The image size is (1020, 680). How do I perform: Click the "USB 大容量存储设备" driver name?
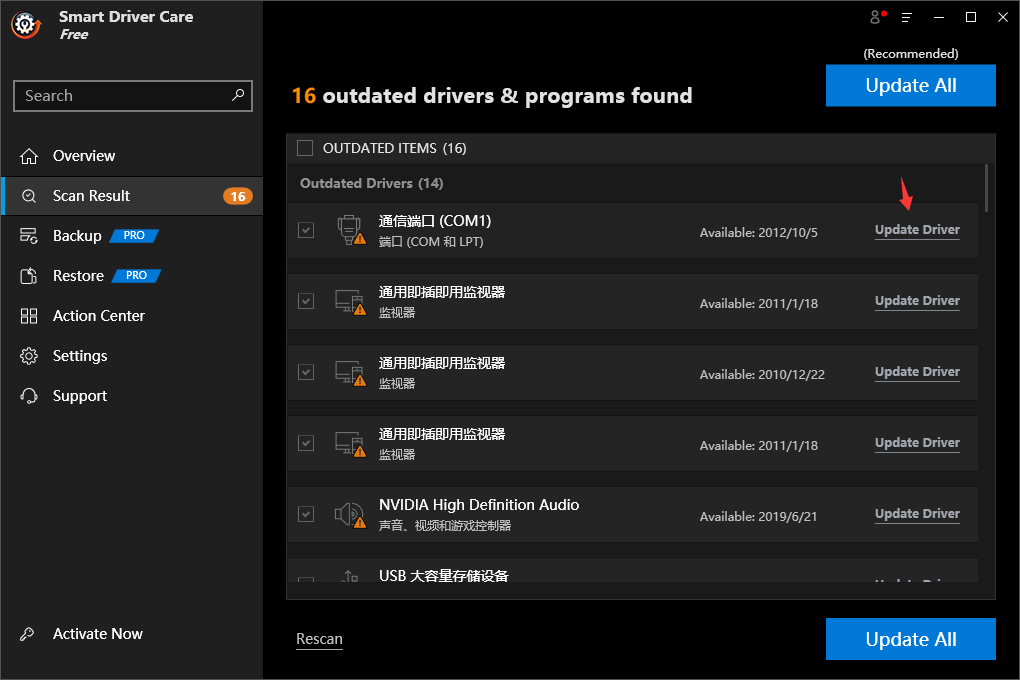coord(444,576)
